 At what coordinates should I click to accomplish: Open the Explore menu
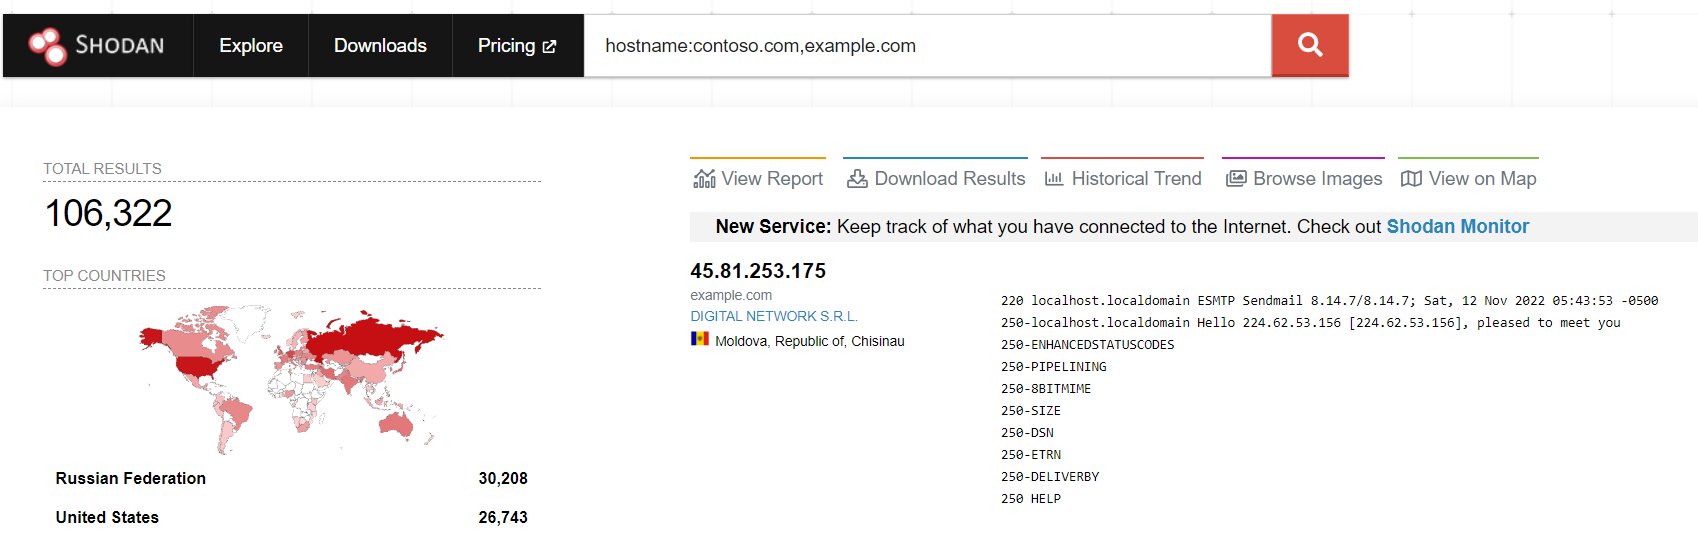[251, 46]
